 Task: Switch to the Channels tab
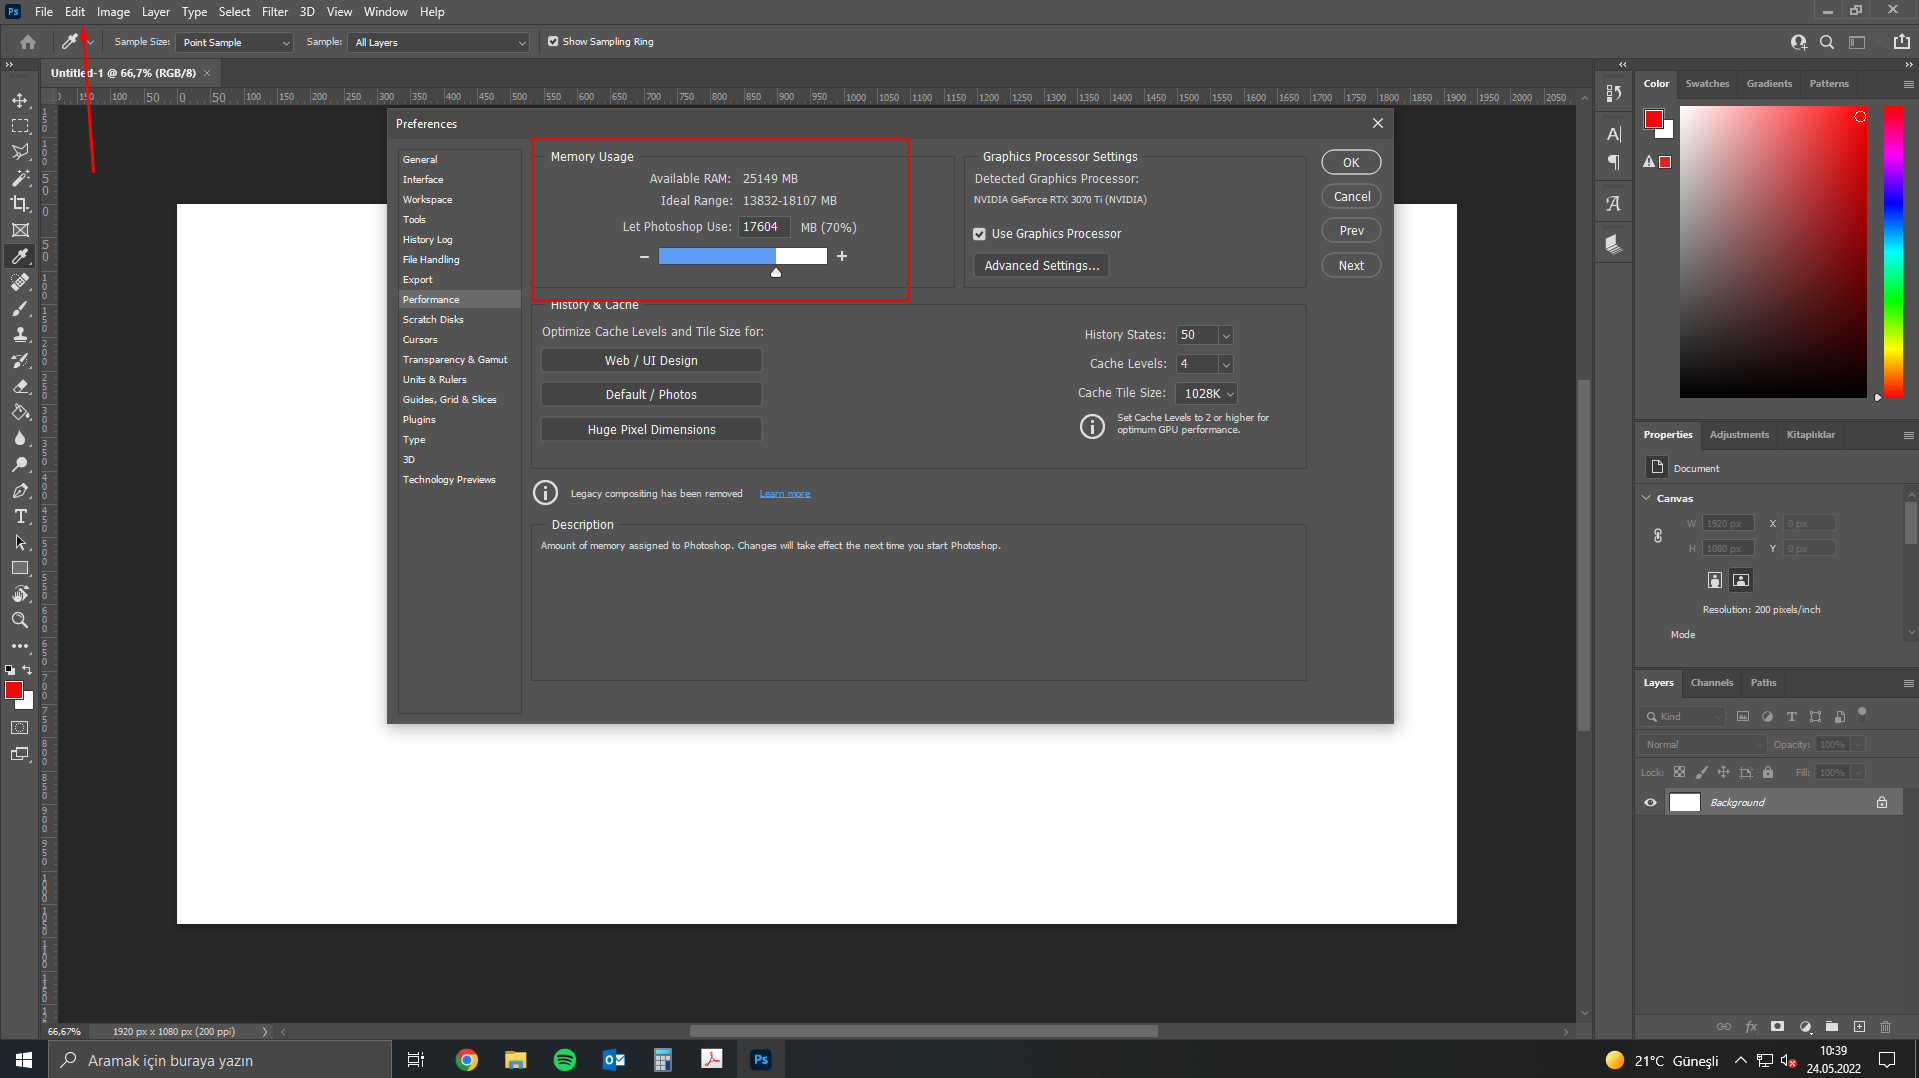(x=1712, y=683)
